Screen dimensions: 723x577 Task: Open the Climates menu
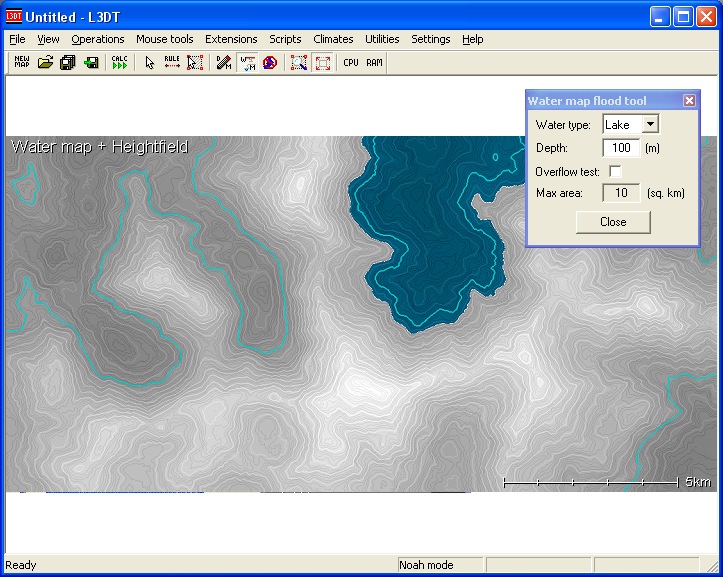pyautogui.click(x=333, y=39)
